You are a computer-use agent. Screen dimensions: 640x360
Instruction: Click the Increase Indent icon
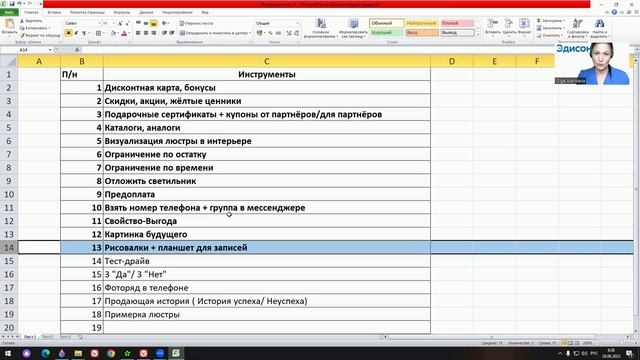(x=172, y=33)
